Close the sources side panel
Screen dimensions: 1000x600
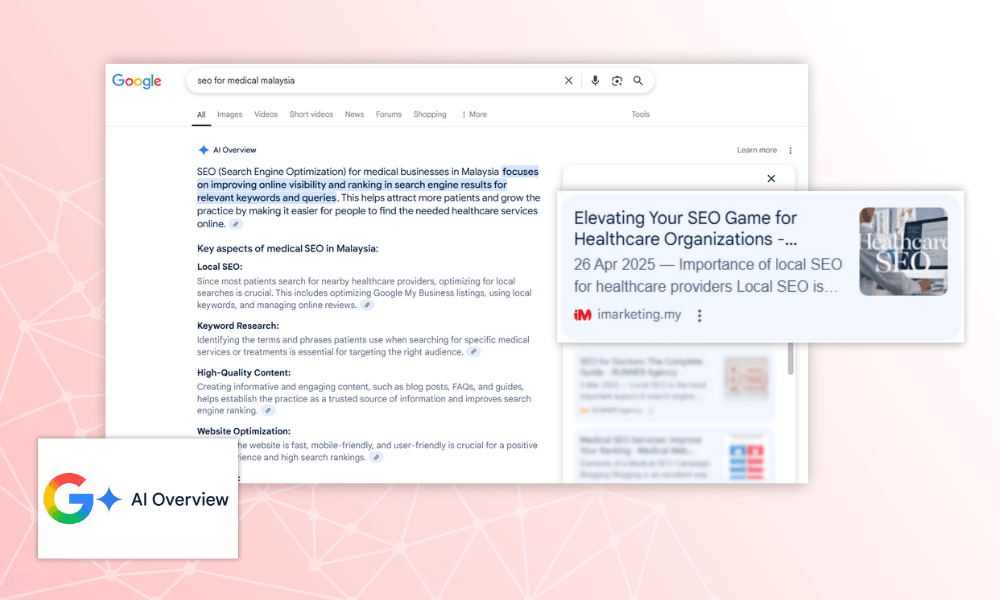point(771,179)
